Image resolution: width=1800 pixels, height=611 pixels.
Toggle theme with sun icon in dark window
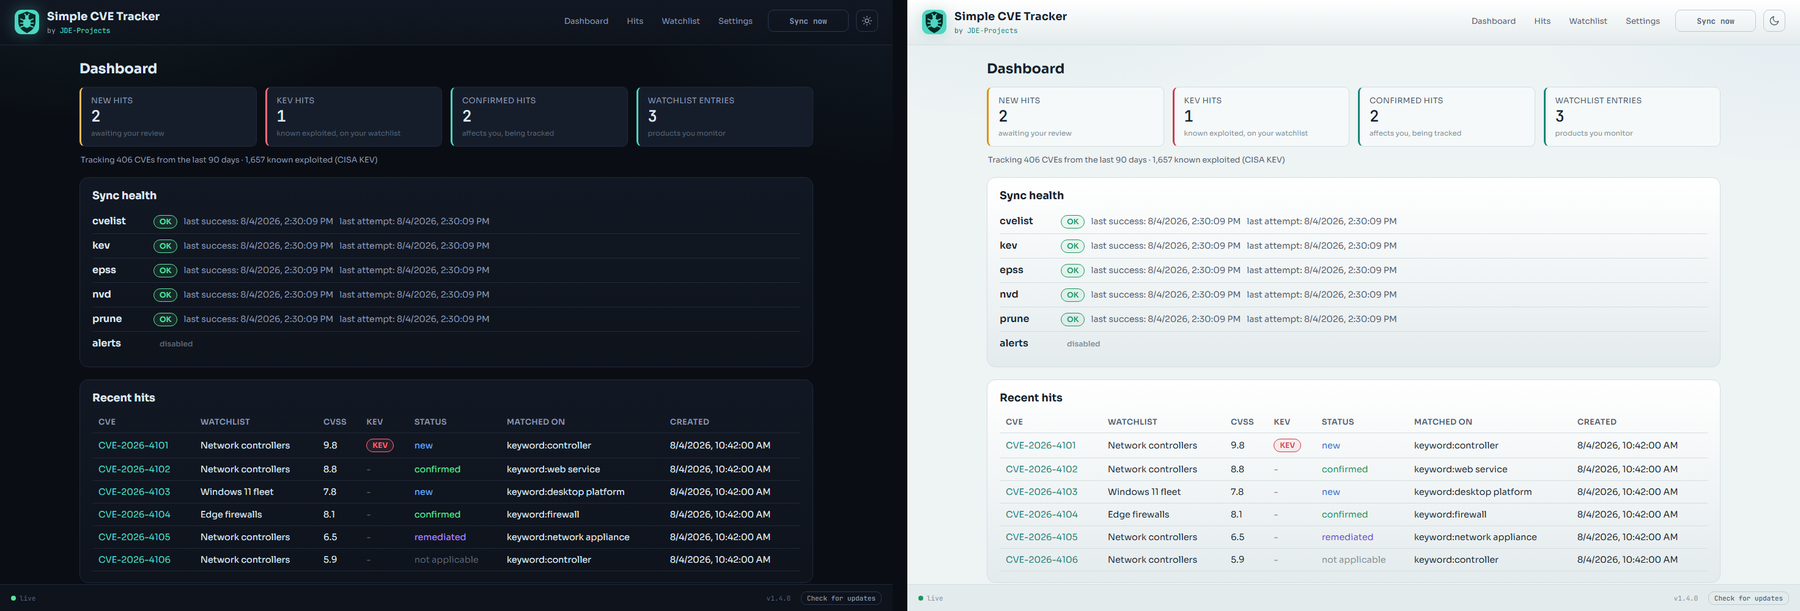point(867,21)
